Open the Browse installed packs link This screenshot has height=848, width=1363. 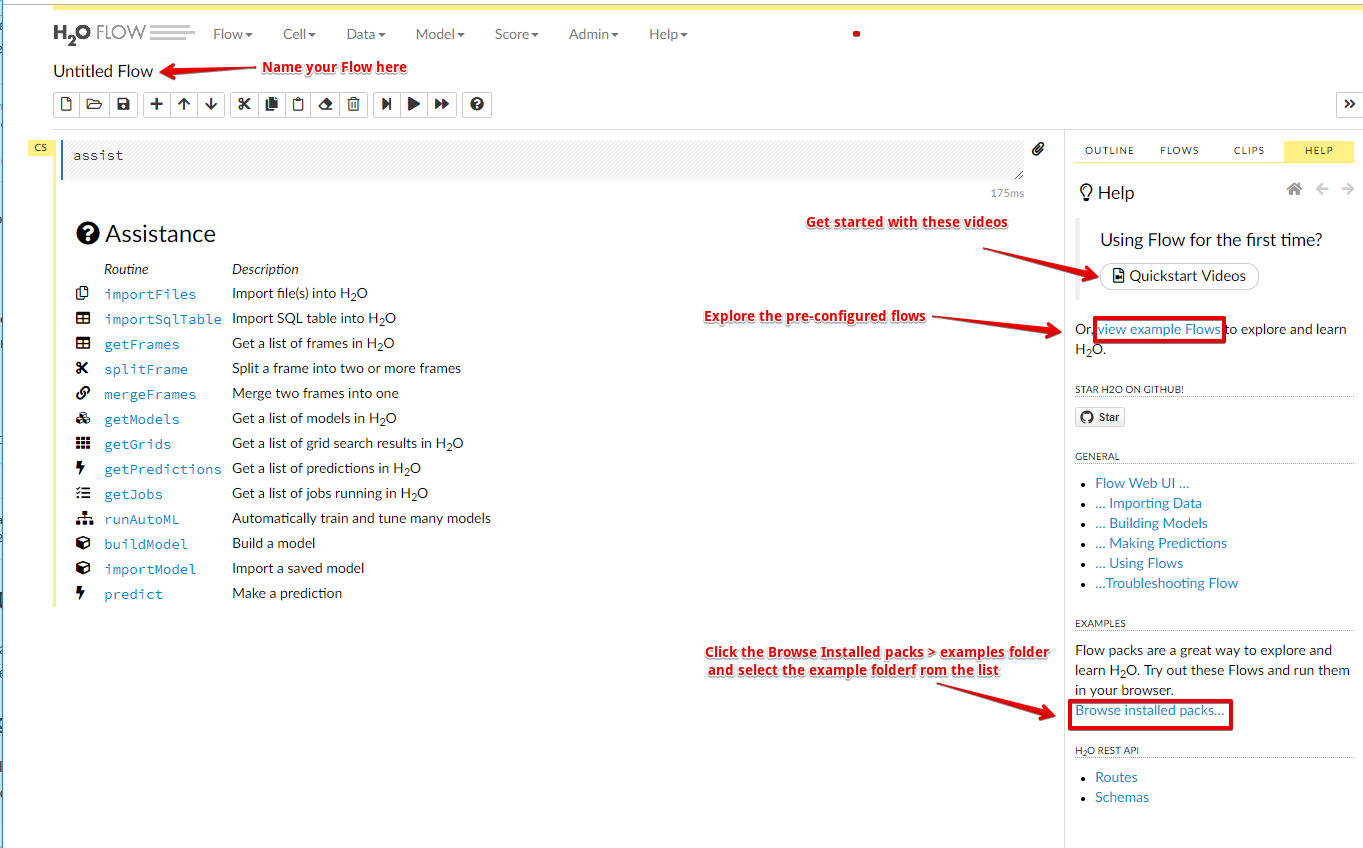pyautogui.click(x=1150, y=711)
